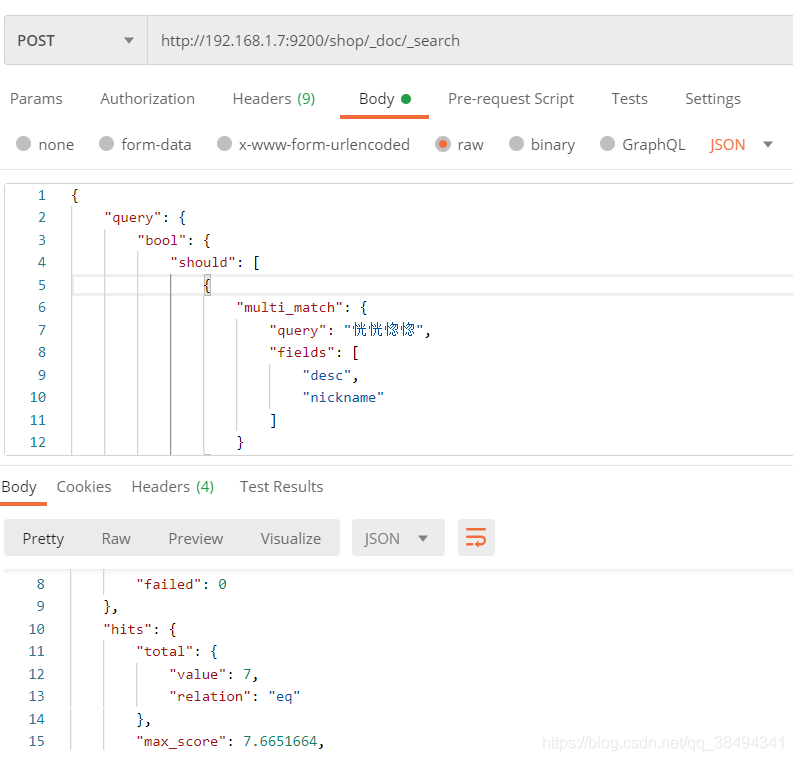
Task: Open the Authorization tab
Action: click(147, 99)
